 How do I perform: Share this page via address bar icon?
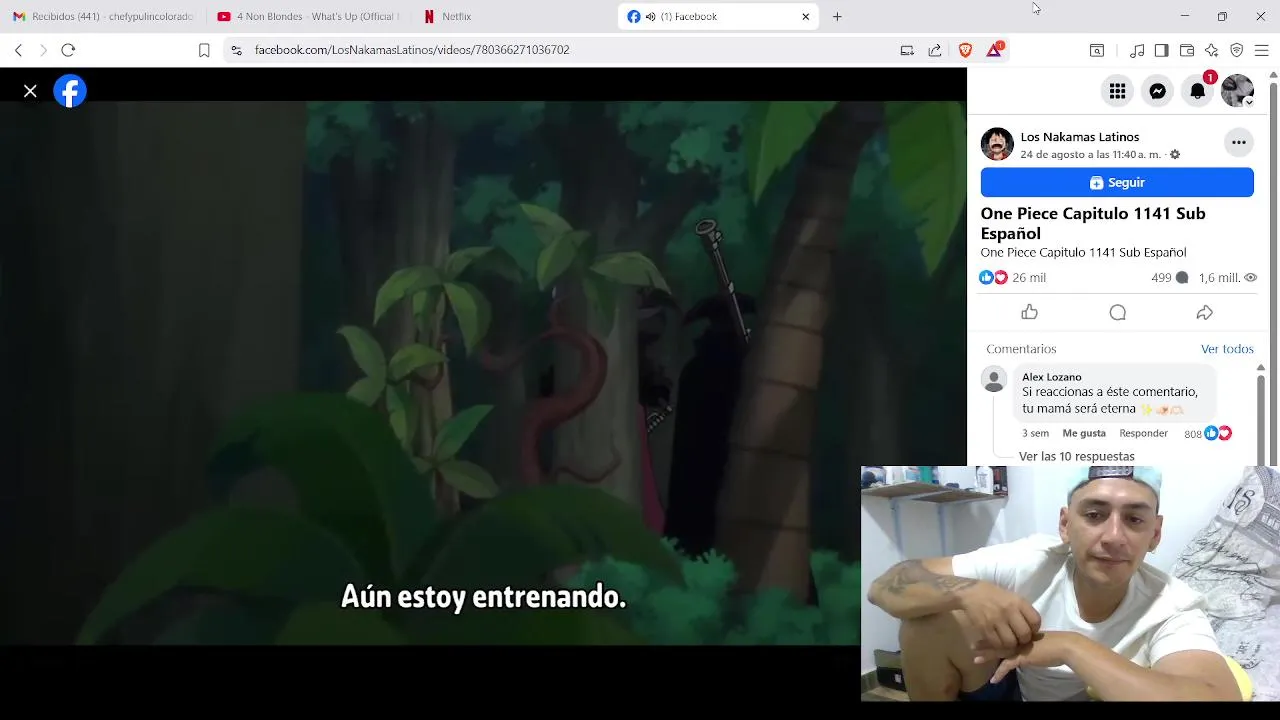935,50
